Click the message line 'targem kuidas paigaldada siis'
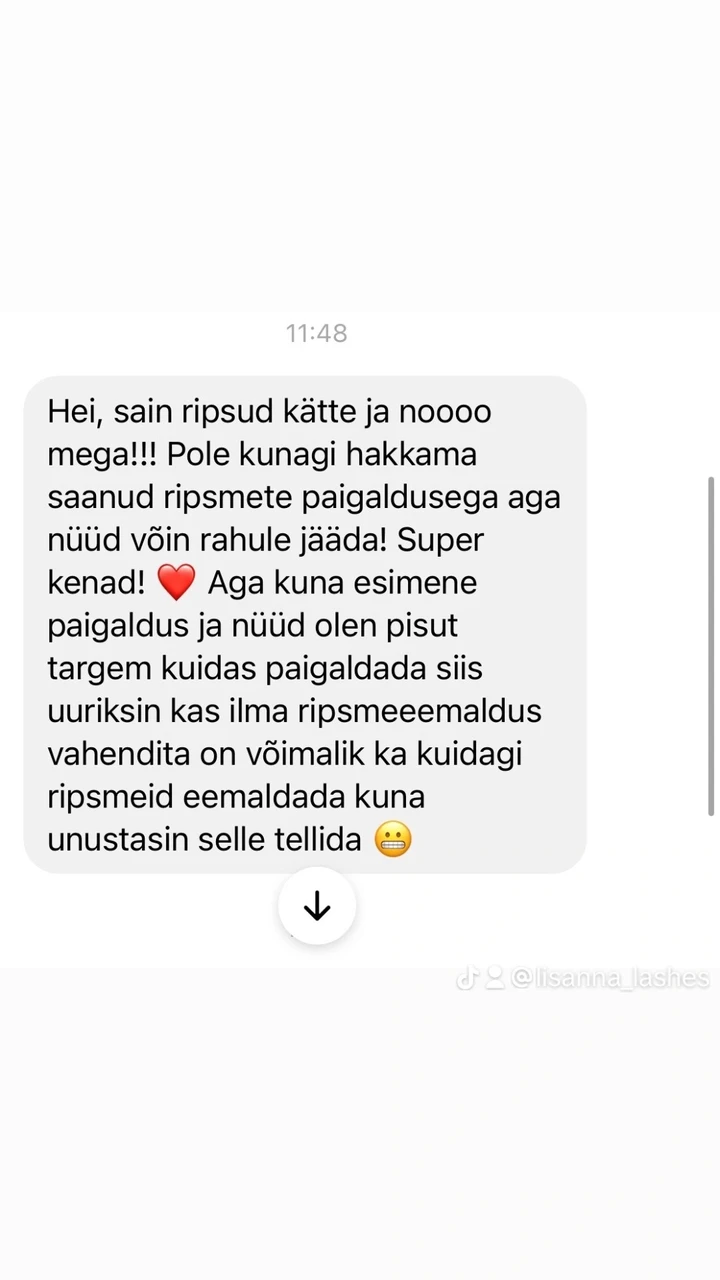 [x=265, y=669]
